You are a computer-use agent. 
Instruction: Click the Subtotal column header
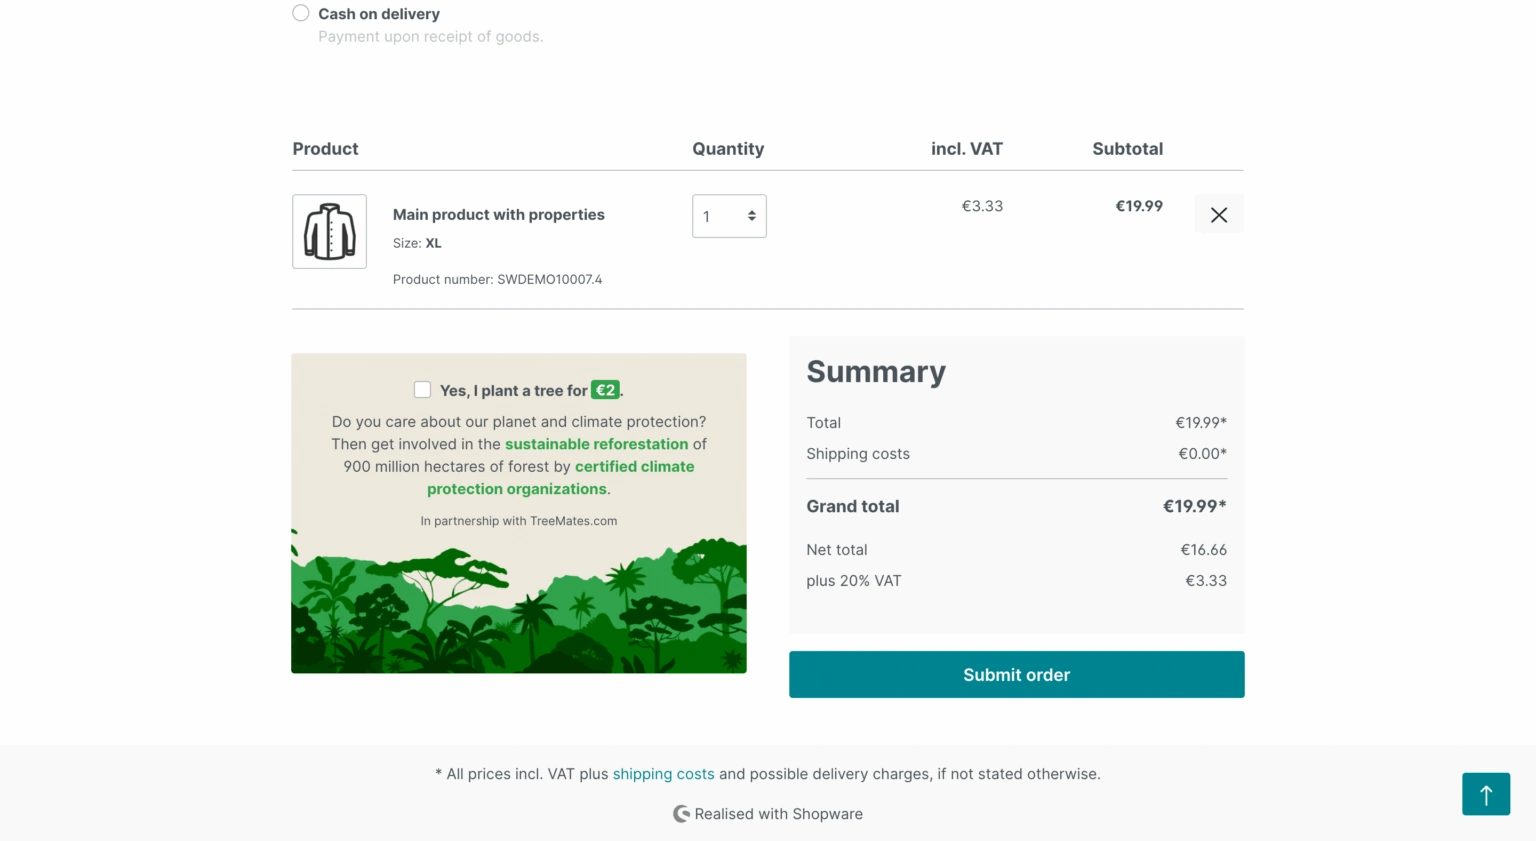tap(1128, 148)
